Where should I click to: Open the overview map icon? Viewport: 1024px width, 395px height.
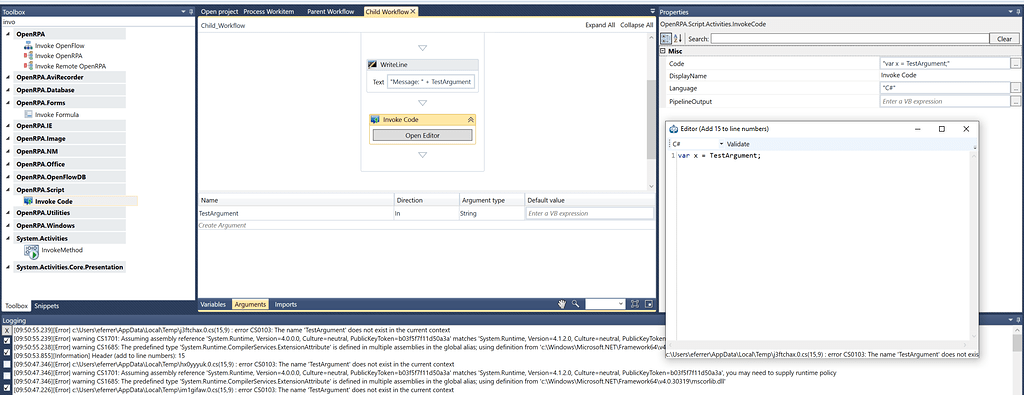(648, 304)
